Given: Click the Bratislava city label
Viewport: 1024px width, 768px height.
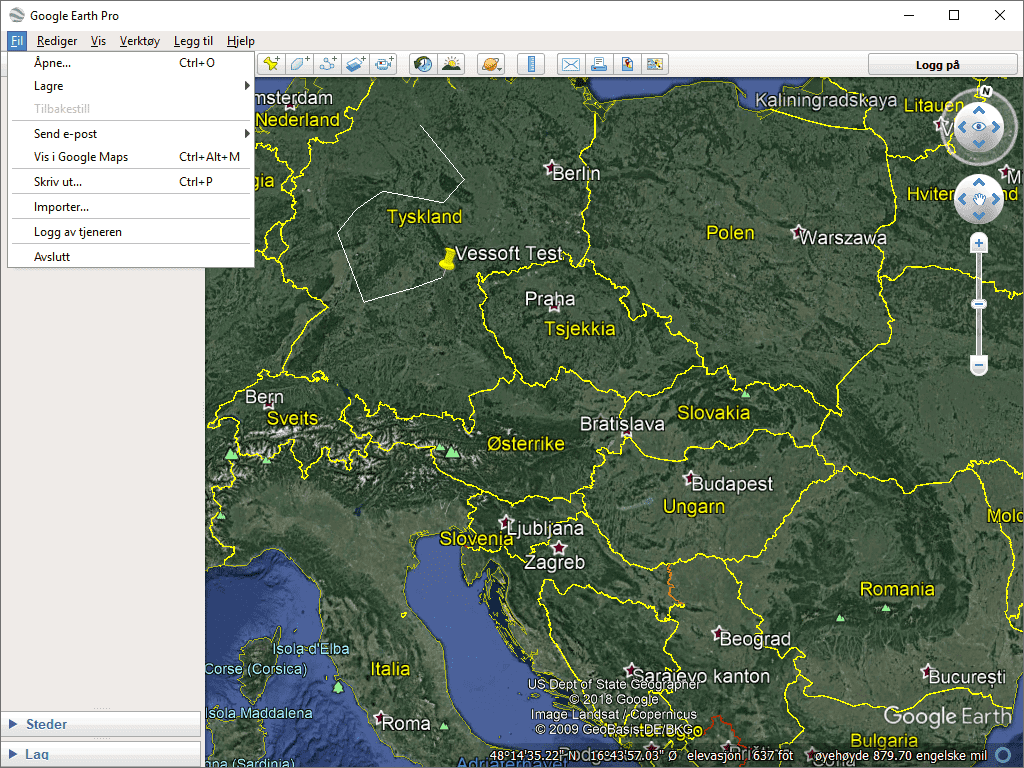Looking at the screenshot, I should 622,424.
